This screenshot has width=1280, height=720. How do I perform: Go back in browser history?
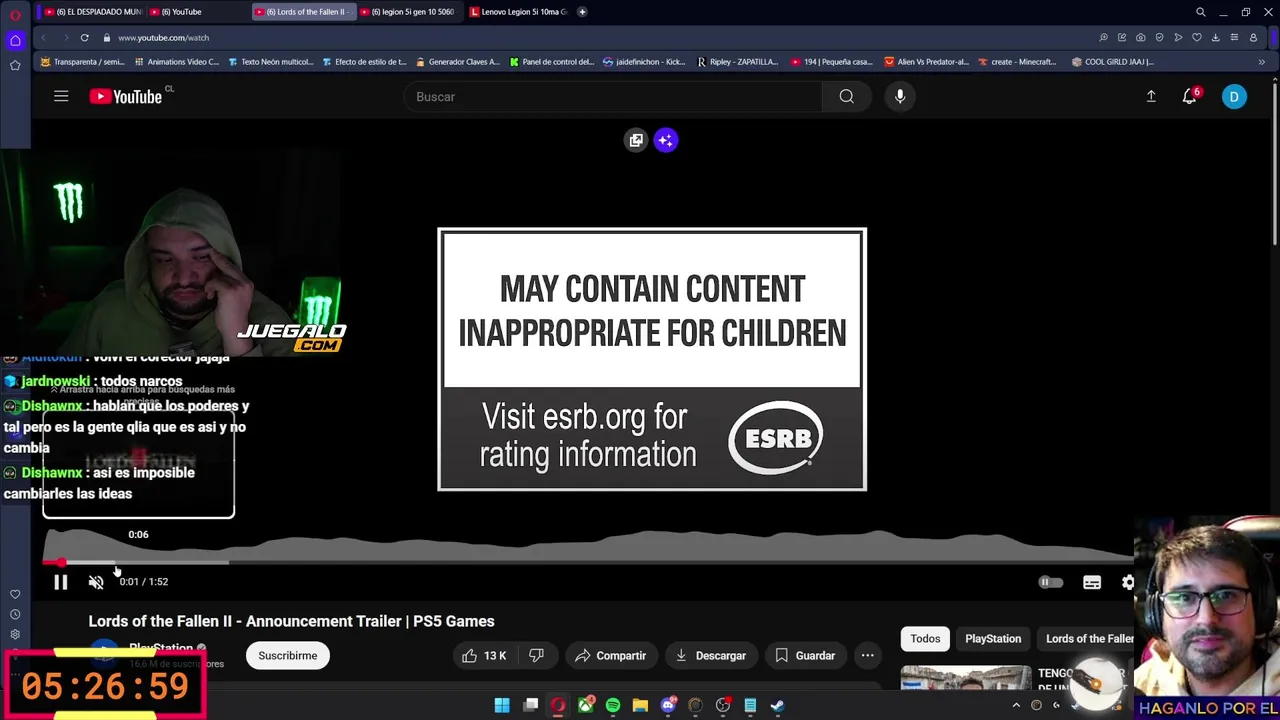tap(43, 38)
